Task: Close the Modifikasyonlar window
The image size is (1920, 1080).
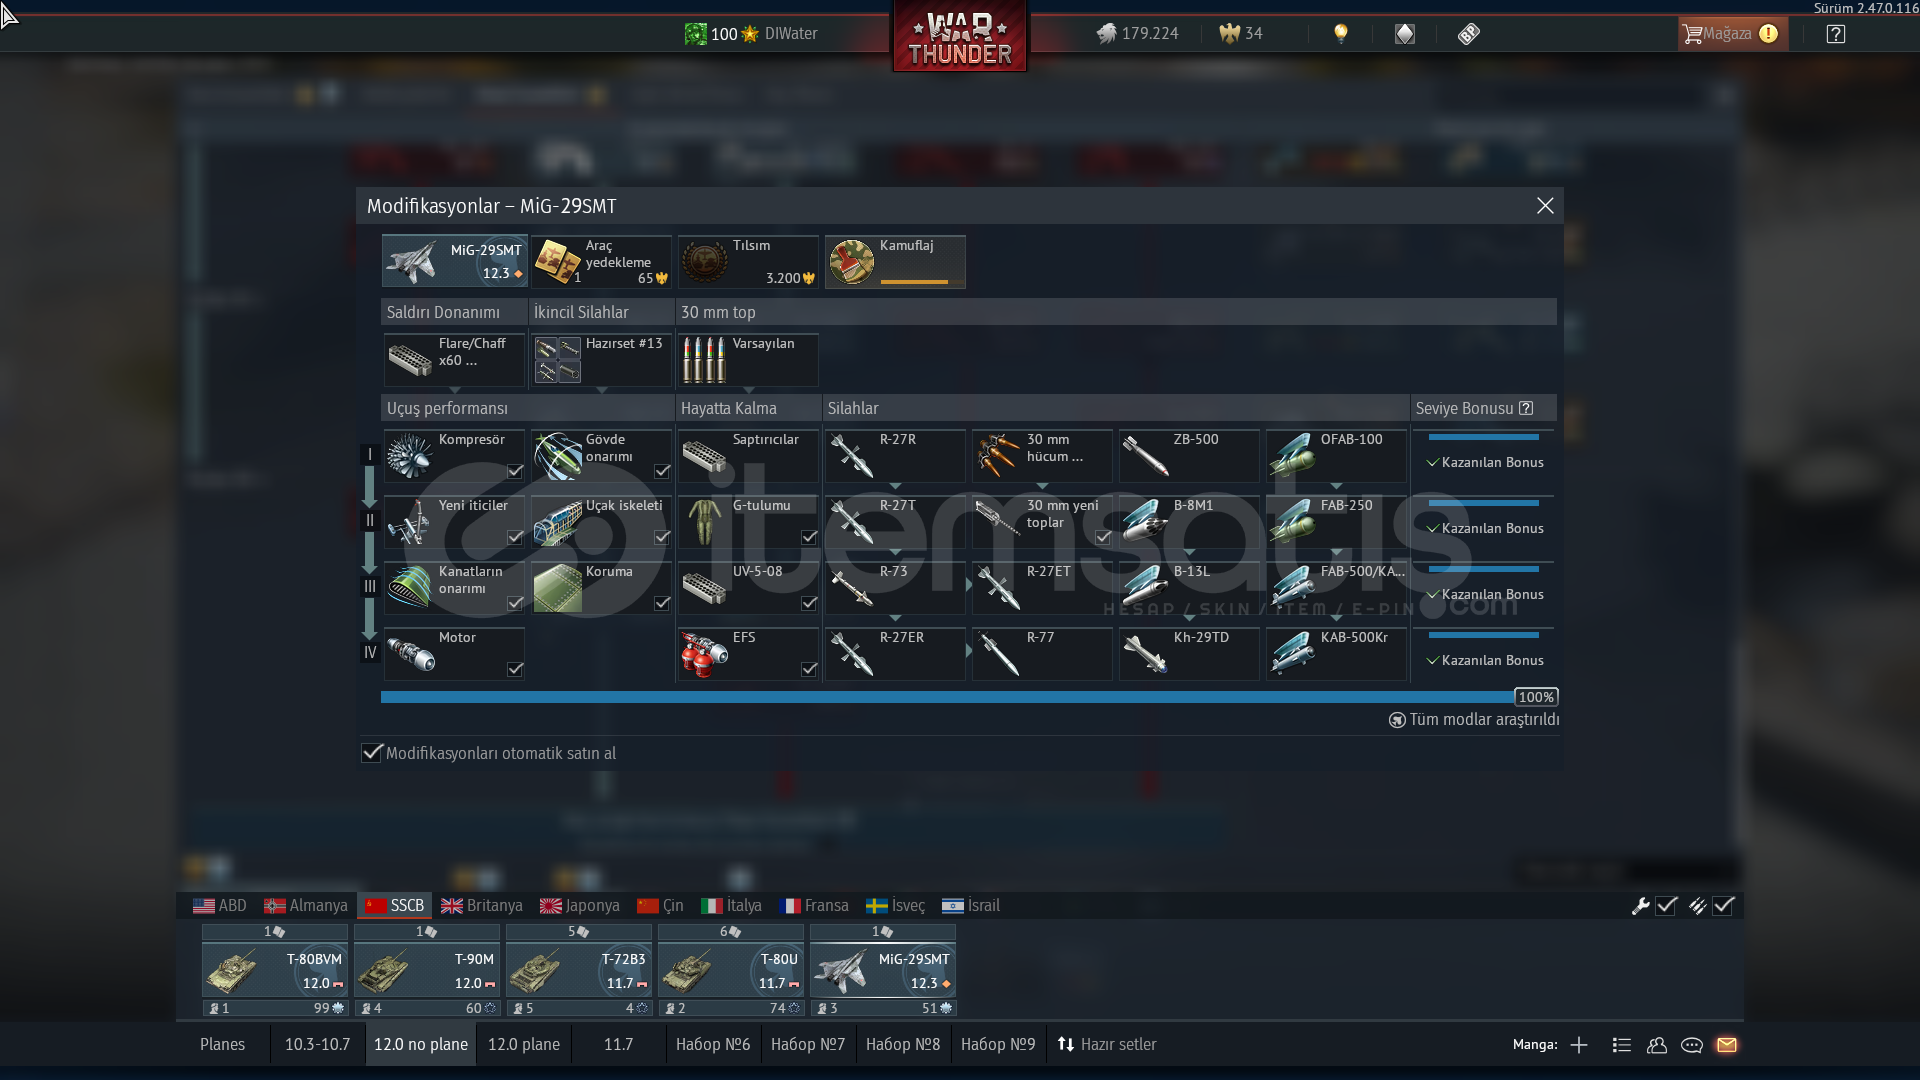Action: (1545, 206)
